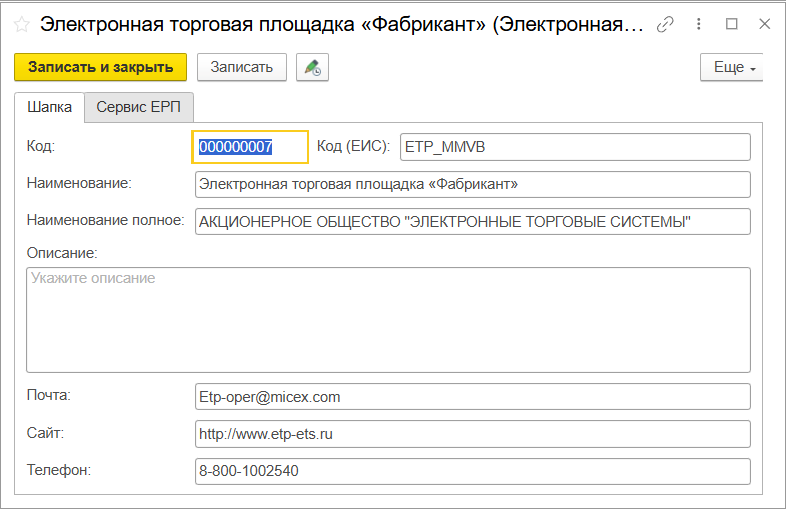Click the Телефон: label
Screen dimensions: 786x509
tap(59, 470)
